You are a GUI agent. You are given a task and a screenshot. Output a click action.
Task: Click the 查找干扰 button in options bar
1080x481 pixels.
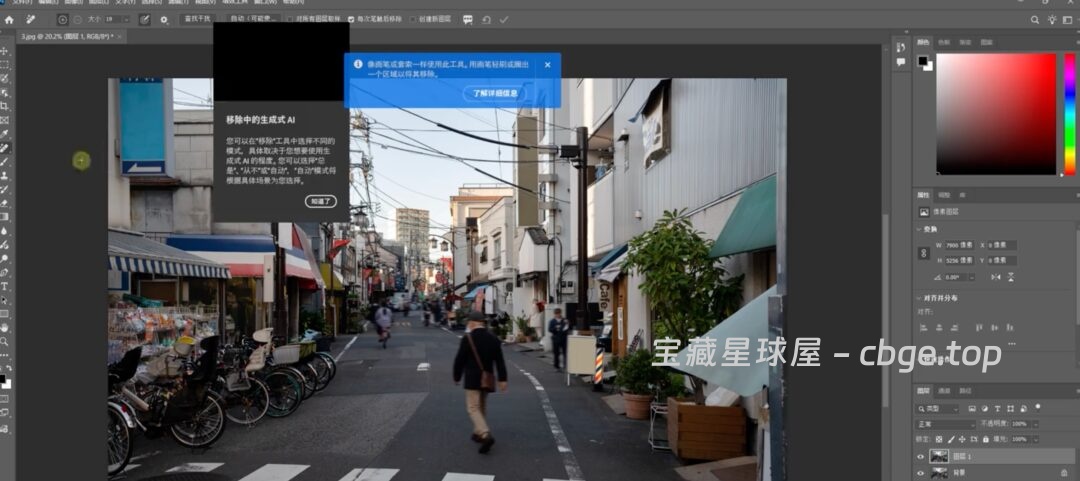199,19
